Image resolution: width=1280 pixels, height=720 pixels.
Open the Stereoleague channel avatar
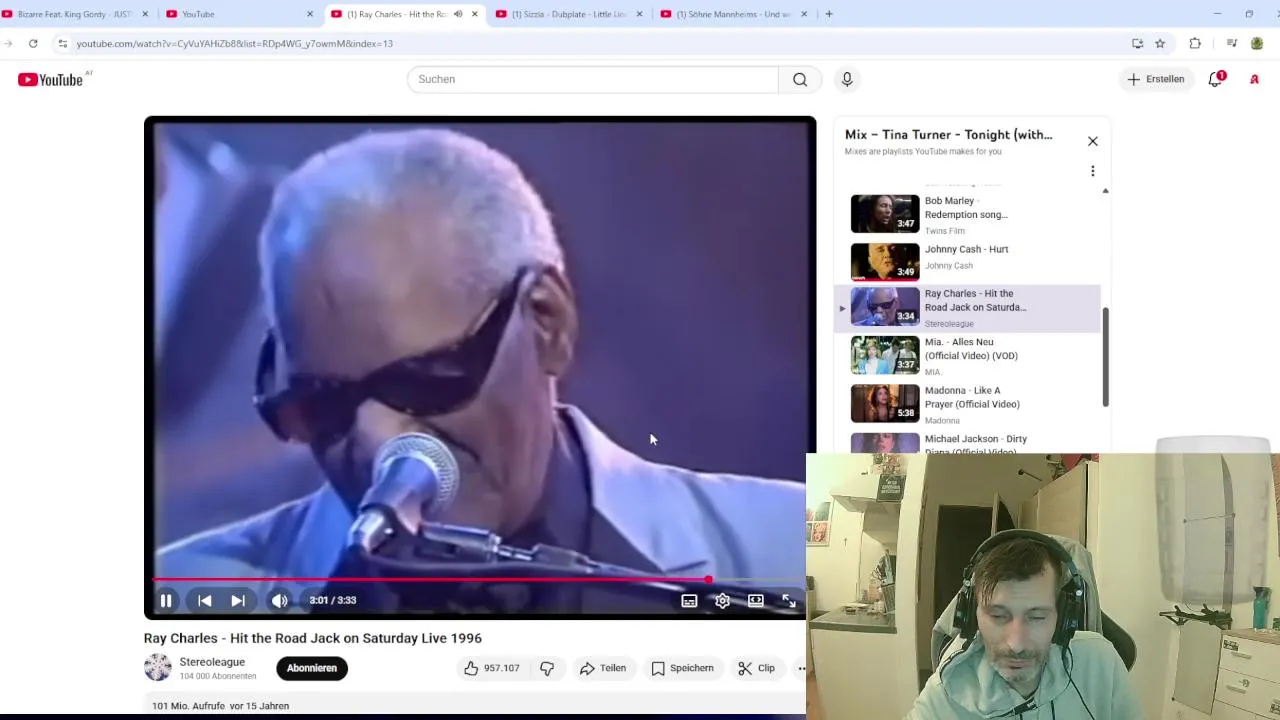pos(158,667)
